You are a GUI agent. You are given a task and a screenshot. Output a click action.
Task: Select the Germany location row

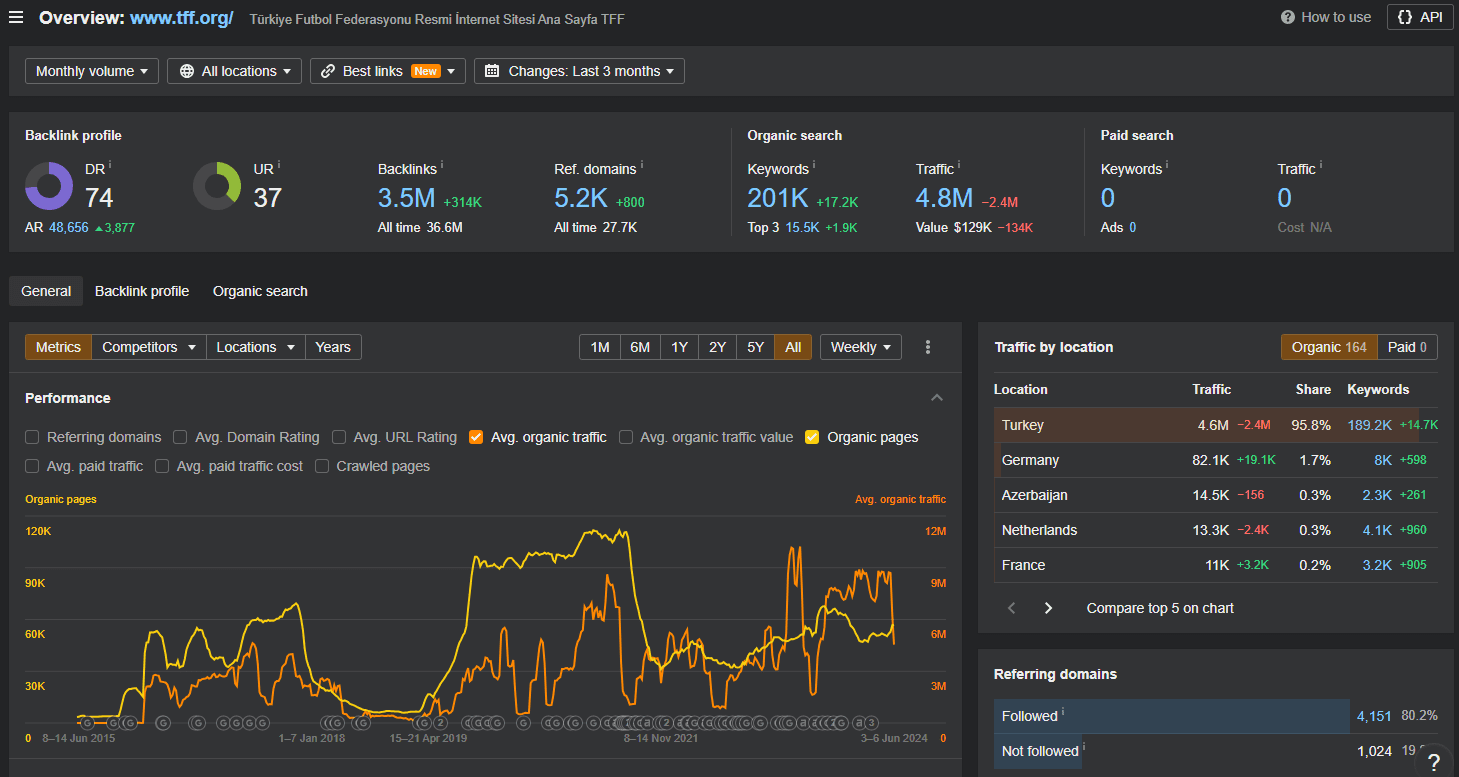1216,460
